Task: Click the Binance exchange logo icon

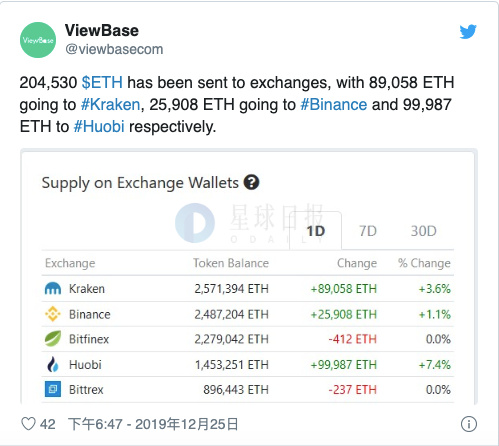Action: coord(53,314)
